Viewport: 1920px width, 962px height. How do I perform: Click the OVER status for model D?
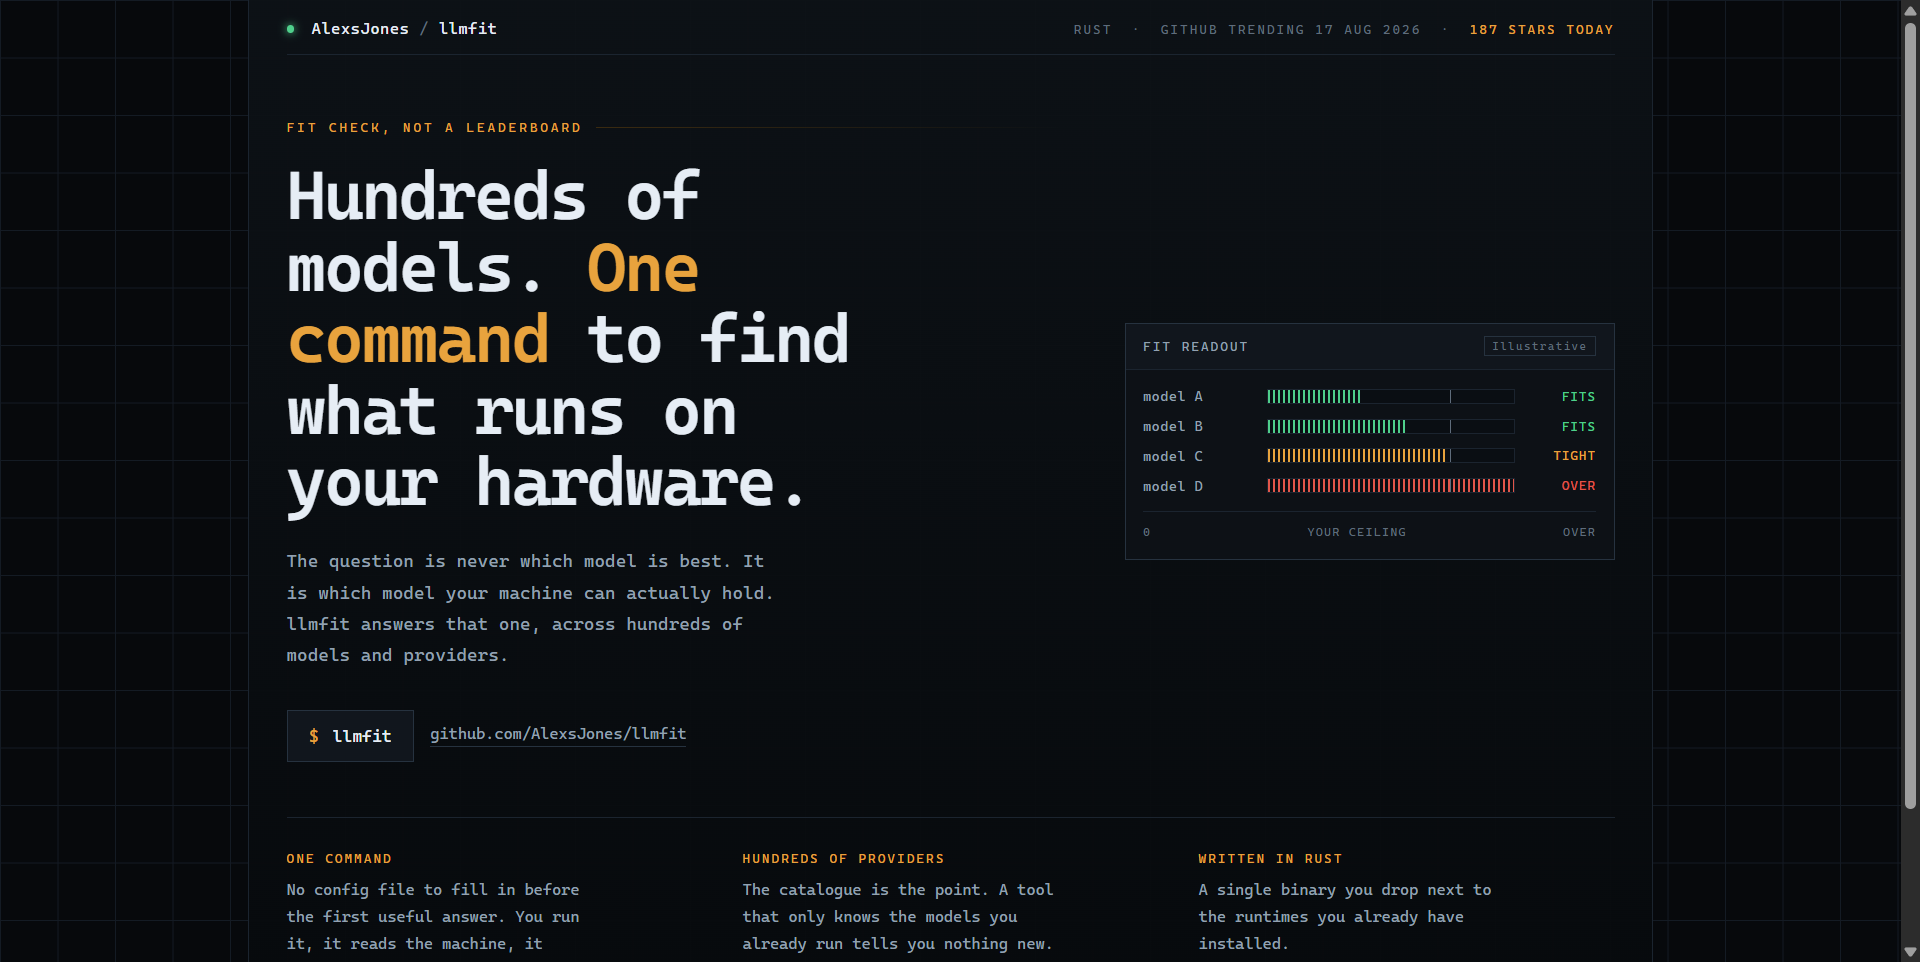1578,486
